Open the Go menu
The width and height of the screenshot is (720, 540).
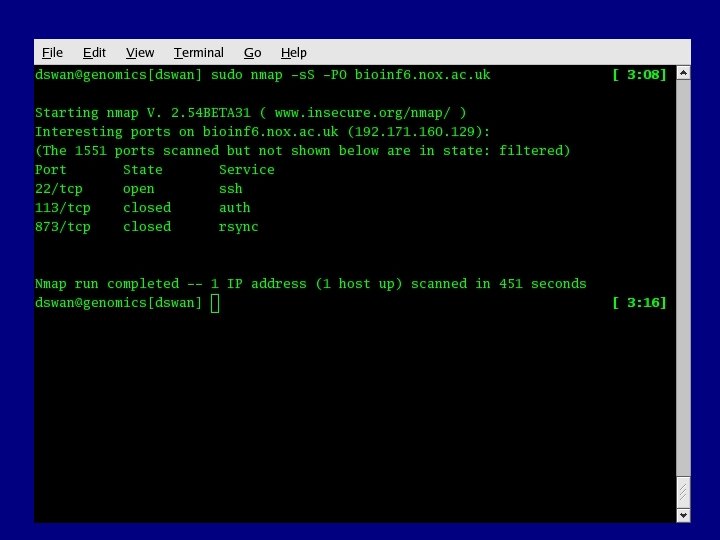[x=253, y=53]
